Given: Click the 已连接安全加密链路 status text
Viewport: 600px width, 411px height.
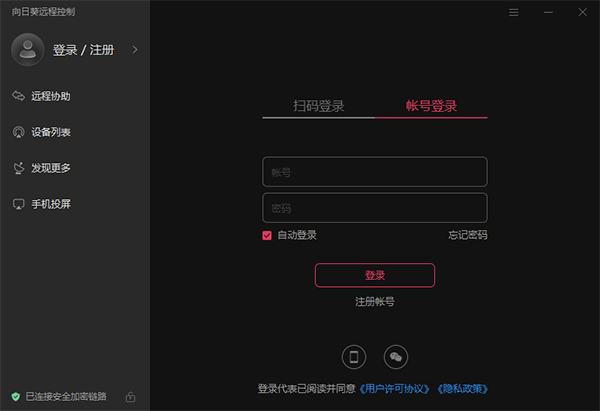Looking at the screenshot, I should click(66, 396).
